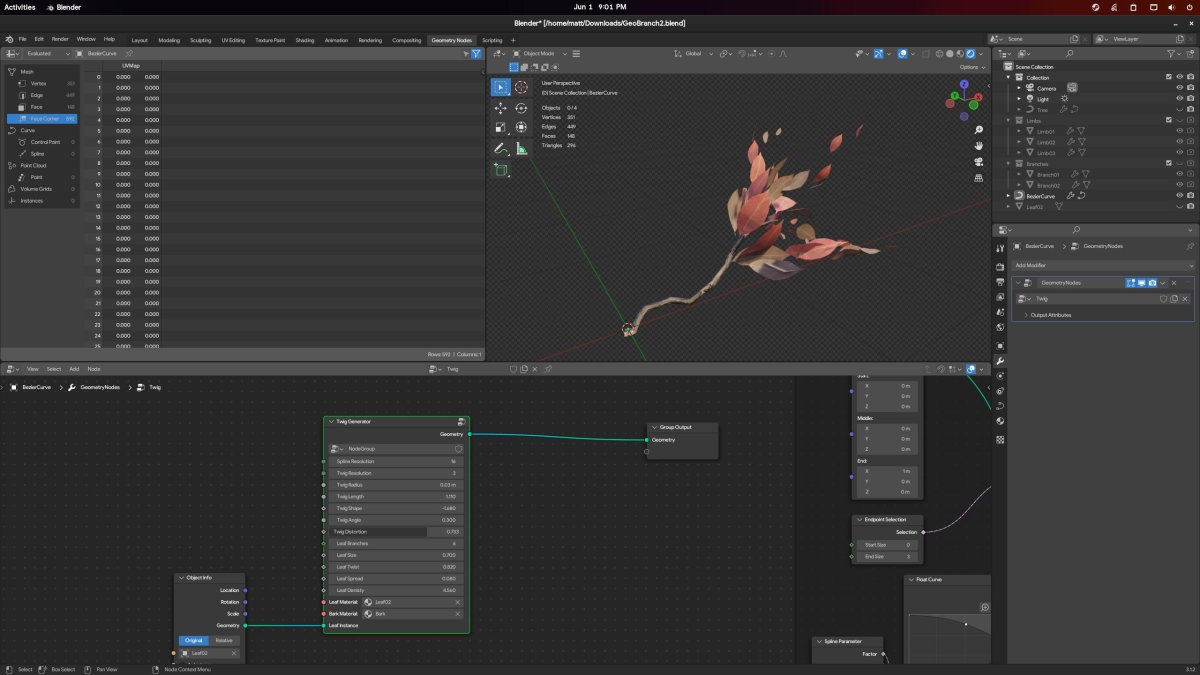Switch to the Sculpting workspace tab
The height and width of the screenshot is (675, 1200).
coord(200,40)
